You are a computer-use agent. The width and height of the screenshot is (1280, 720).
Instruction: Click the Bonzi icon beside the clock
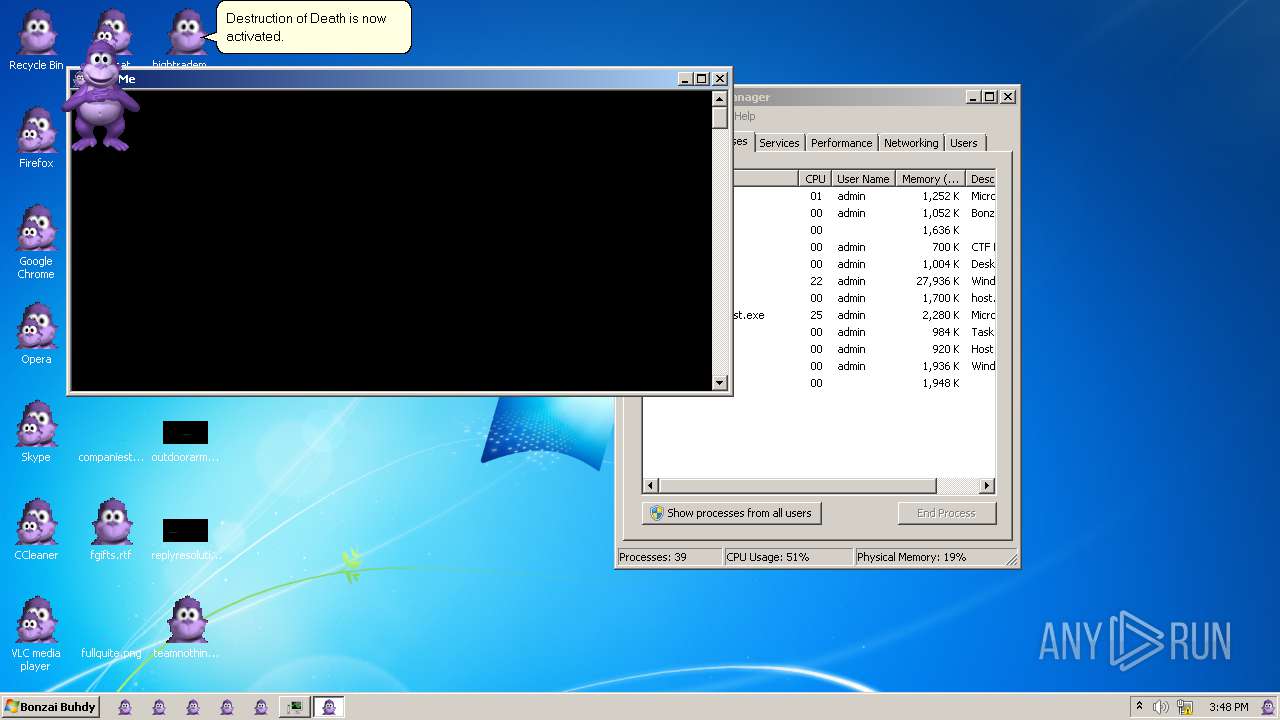(1268, 707)
